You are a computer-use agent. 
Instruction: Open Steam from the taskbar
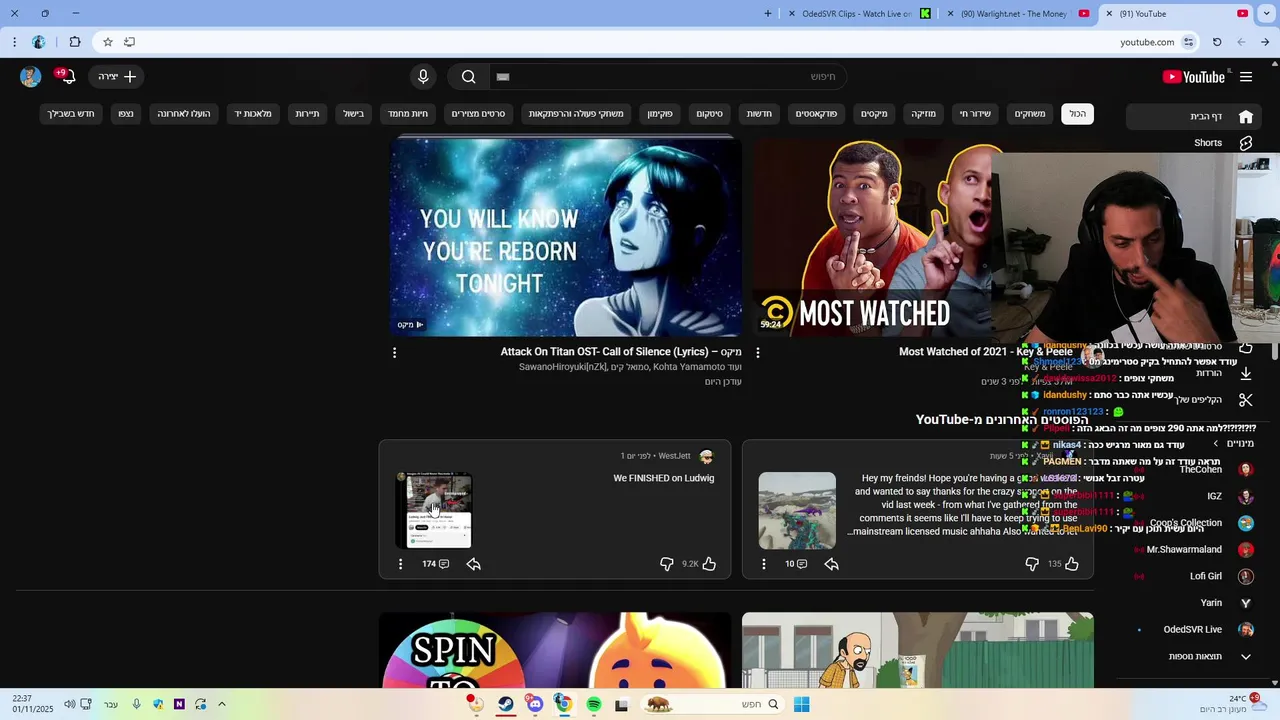[506, 705]
